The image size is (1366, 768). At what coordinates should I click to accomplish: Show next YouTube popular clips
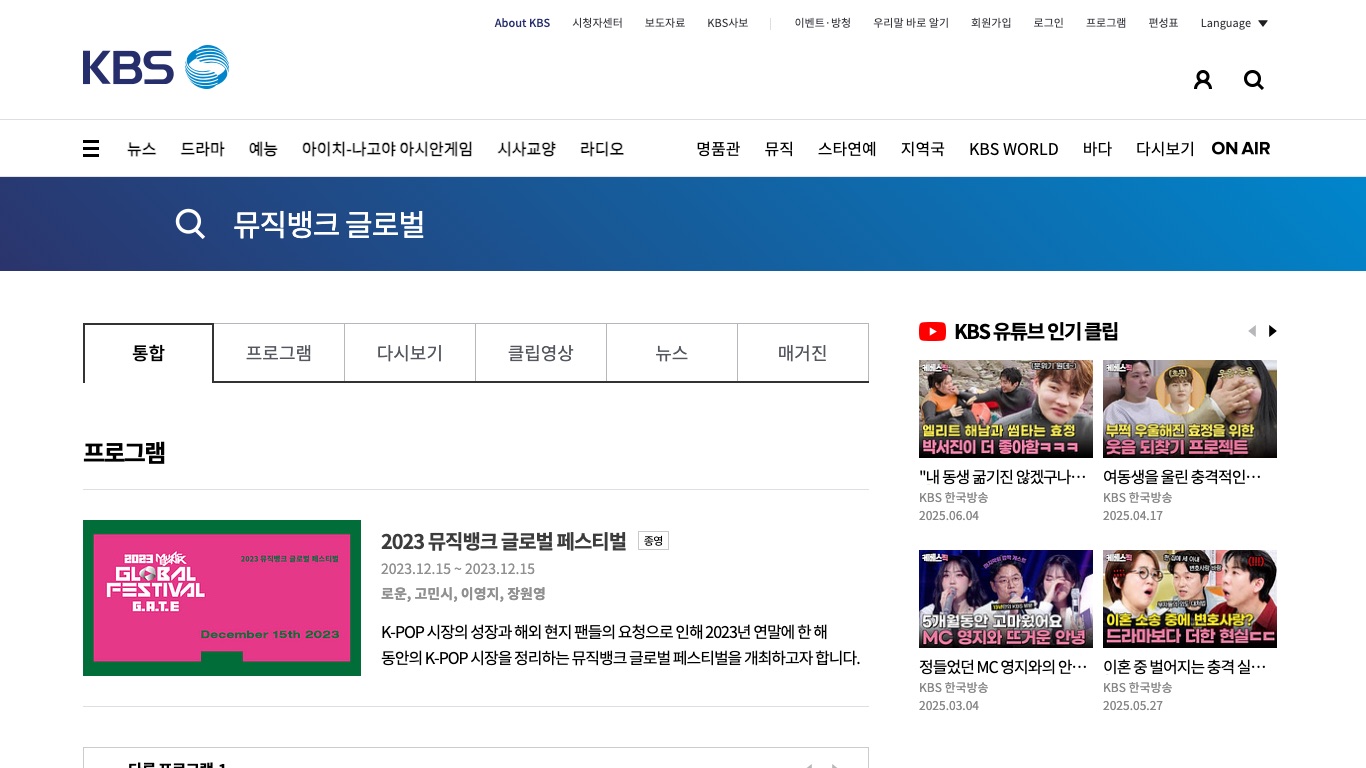[x=1273, y=331]
